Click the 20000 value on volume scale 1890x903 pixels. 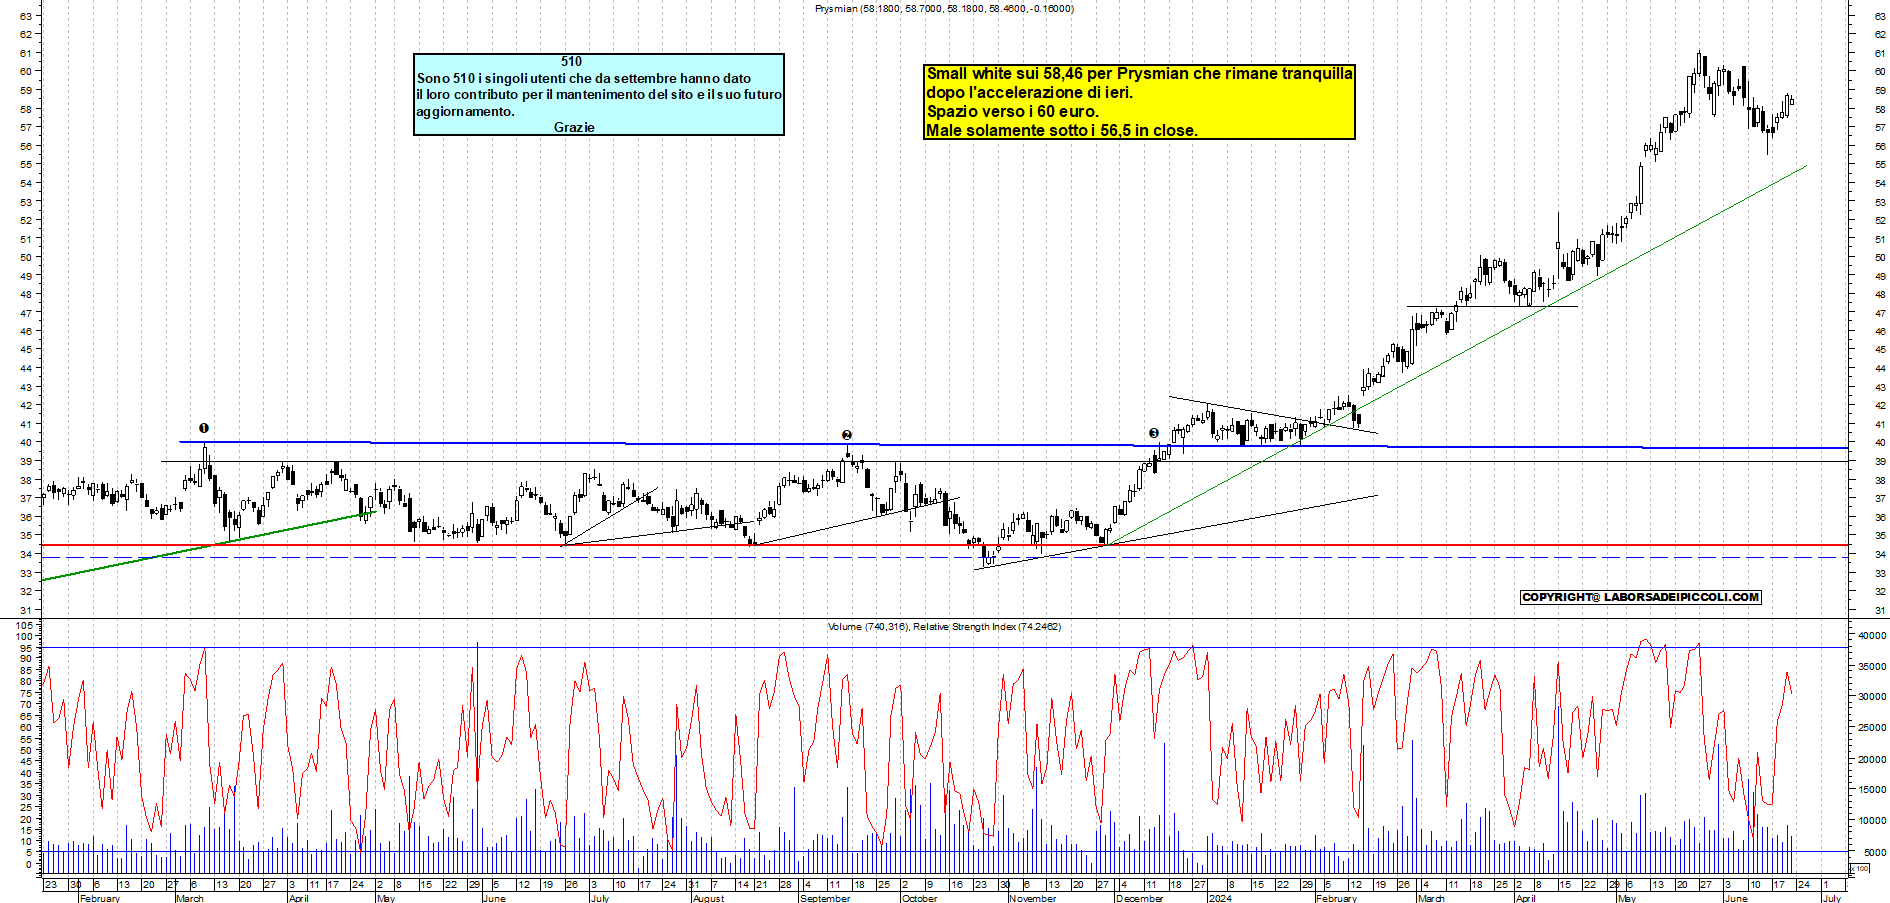click(x=1872, y=759)
